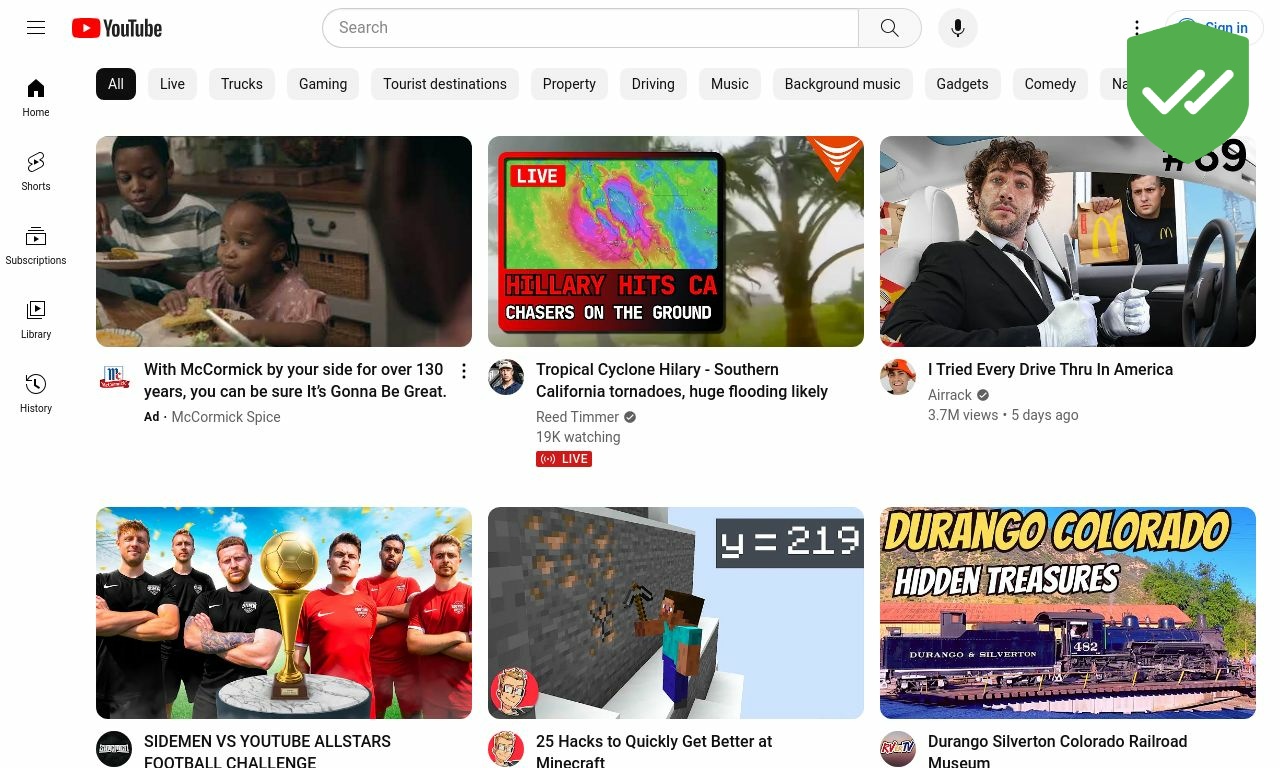Viewport: 1280px width, 768px height.
Task: Open McCormick ad title link
Action: coord(295,381)
